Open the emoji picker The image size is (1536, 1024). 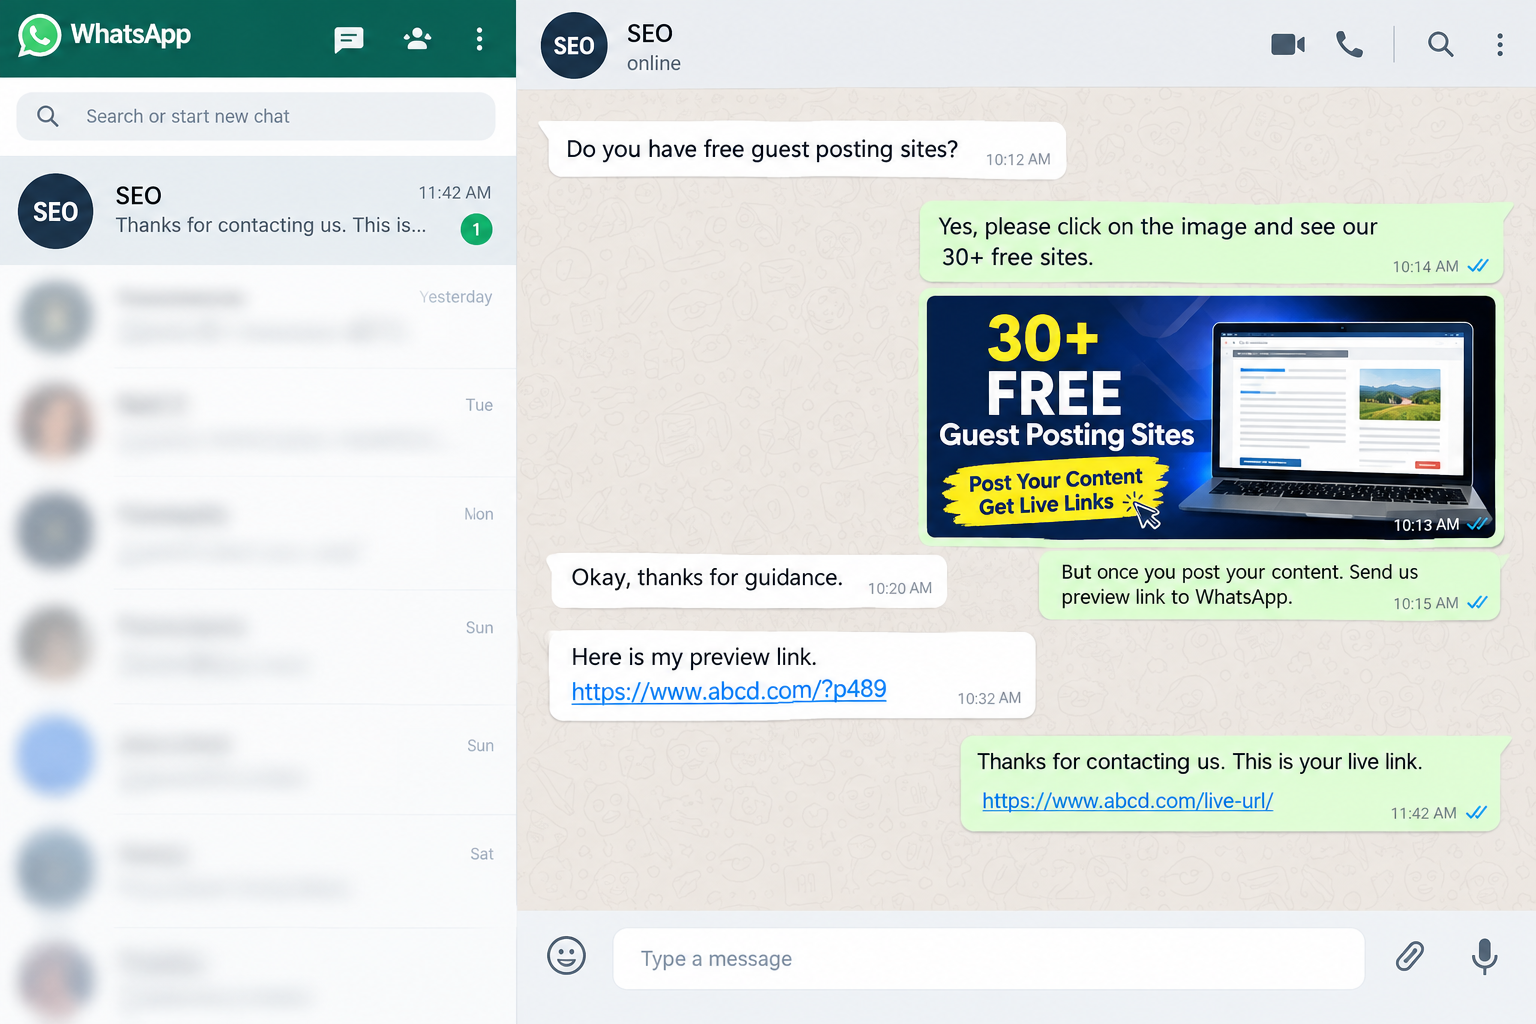[x=566, y=955]
